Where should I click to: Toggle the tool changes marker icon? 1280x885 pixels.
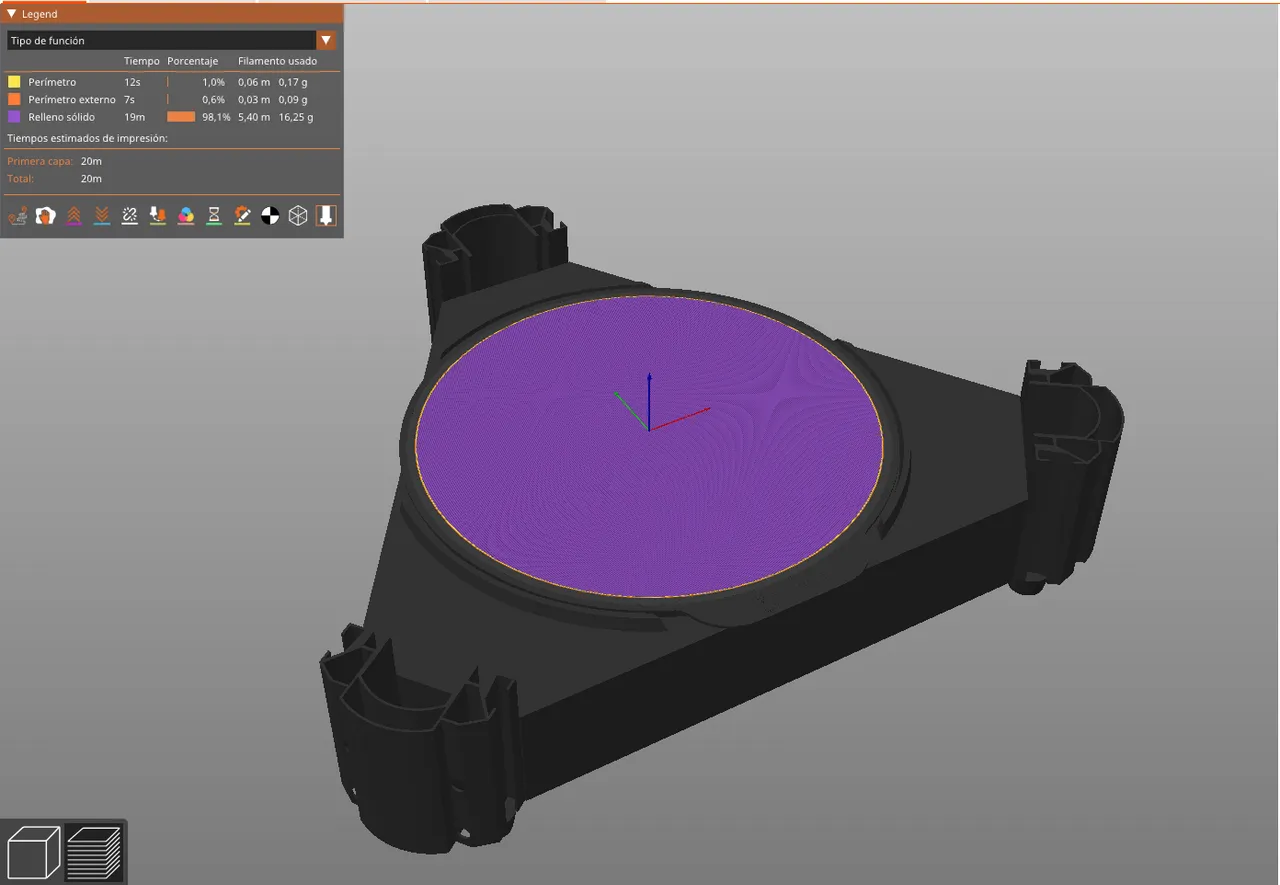[157, 215]
